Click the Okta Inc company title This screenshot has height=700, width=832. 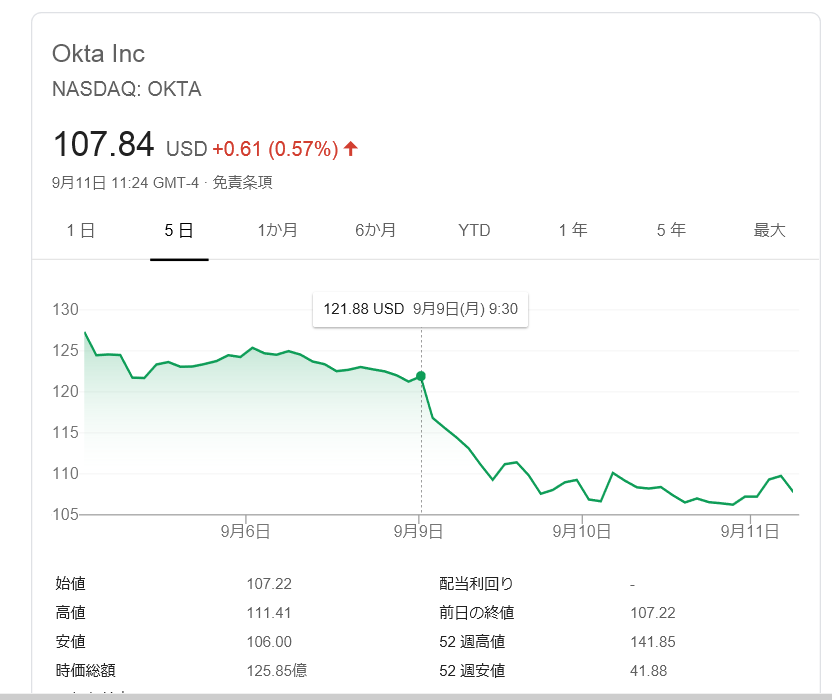coord(98,54)
